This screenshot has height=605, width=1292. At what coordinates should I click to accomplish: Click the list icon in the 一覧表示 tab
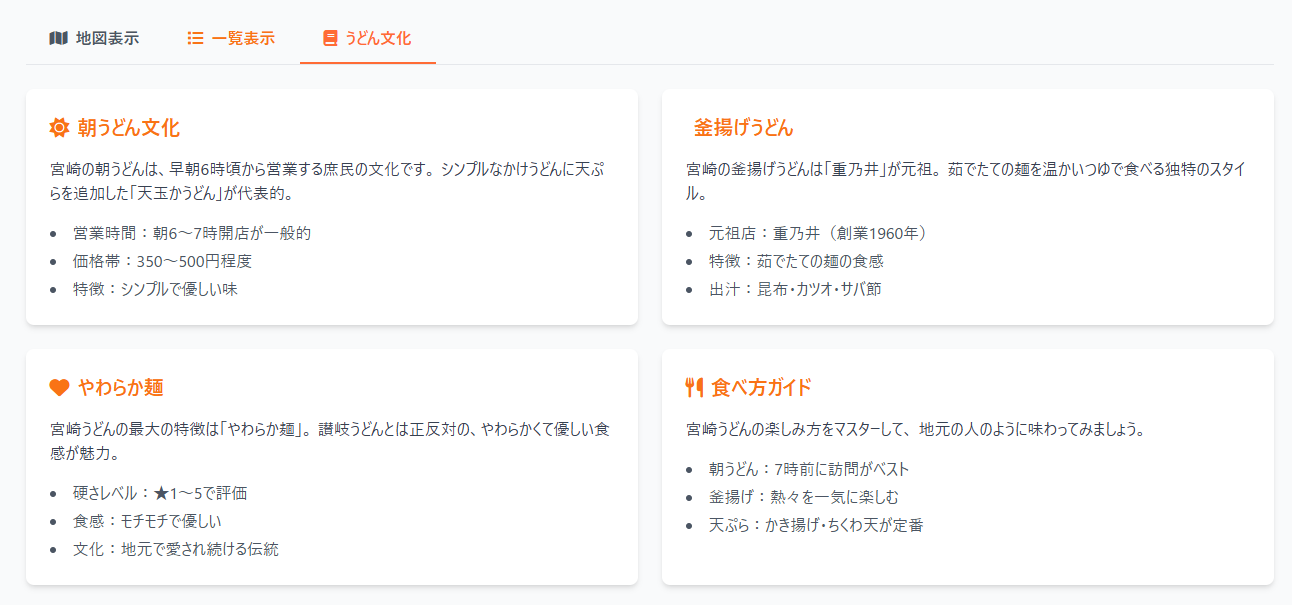(x=196, y=39)
